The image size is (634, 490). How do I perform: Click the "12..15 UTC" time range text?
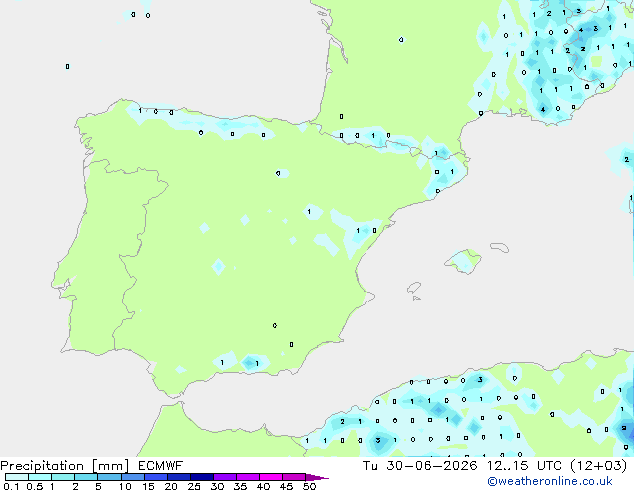pyautogui.click(x=524, y=466)
